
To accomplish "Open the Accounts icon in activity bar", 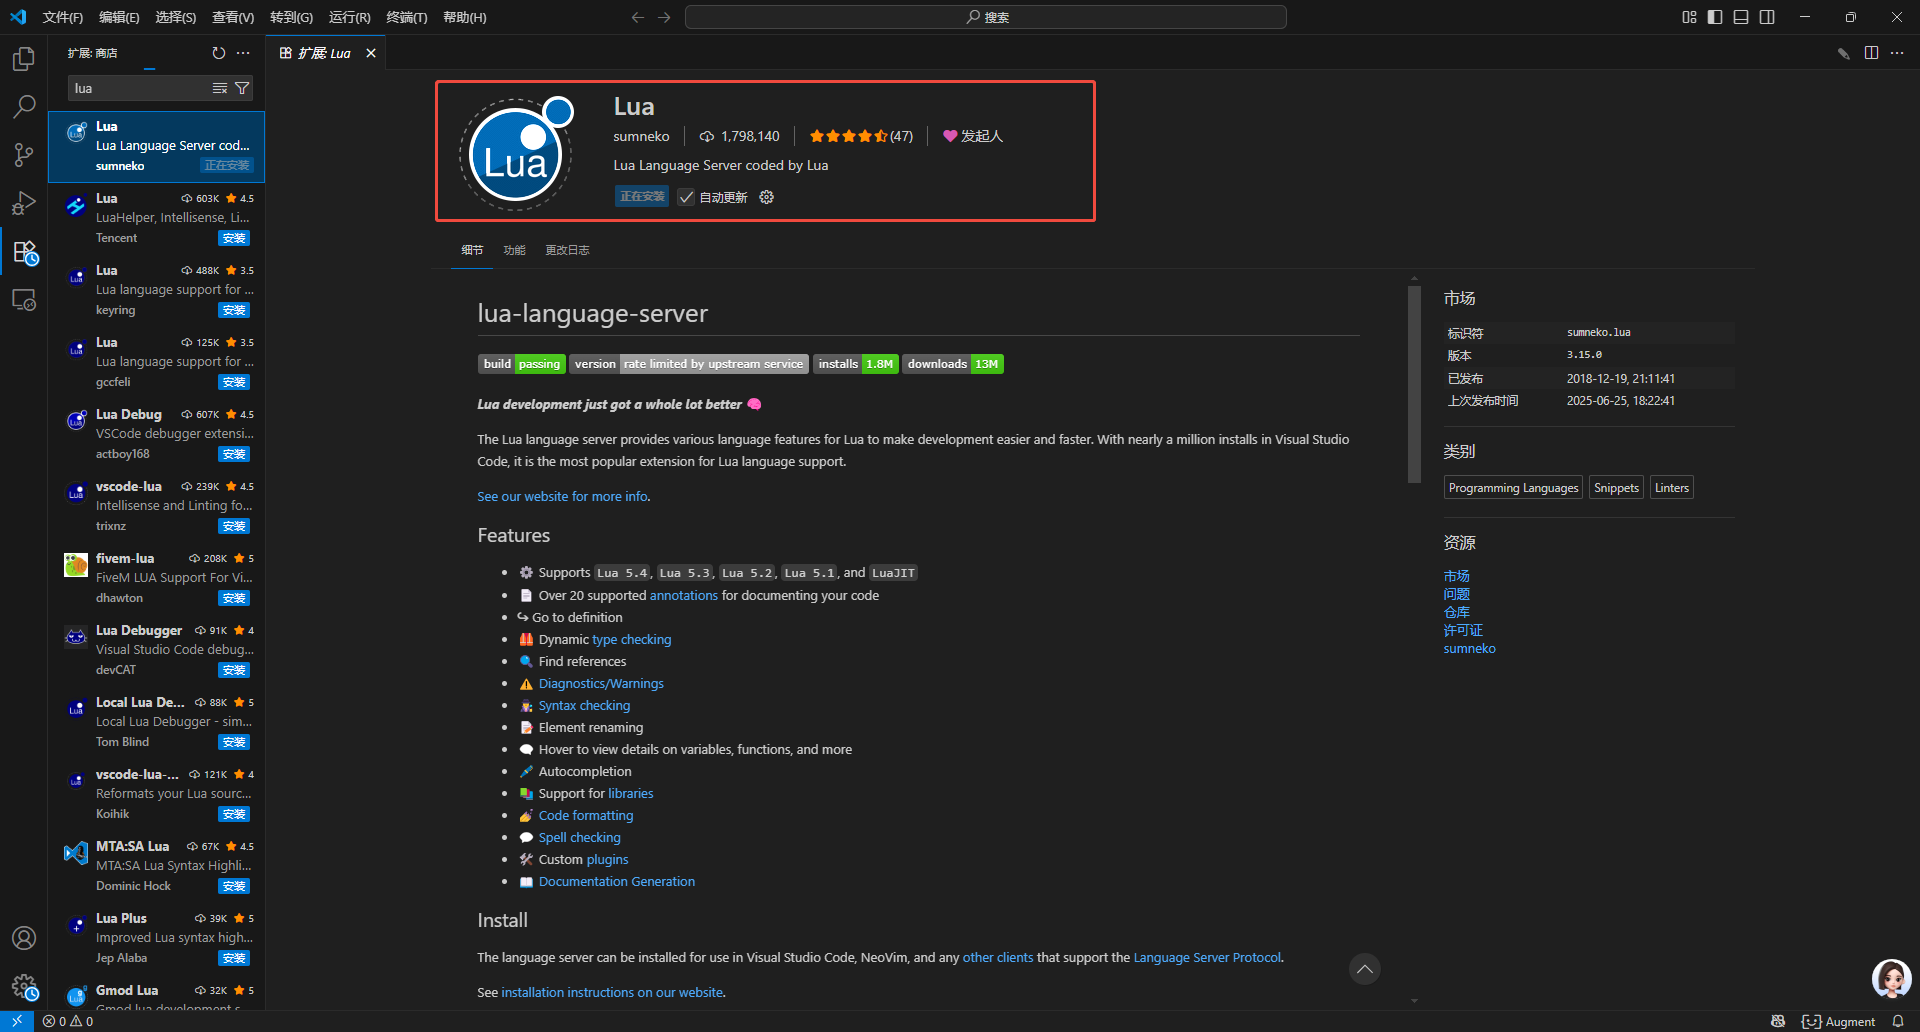I will coord(24,938).
